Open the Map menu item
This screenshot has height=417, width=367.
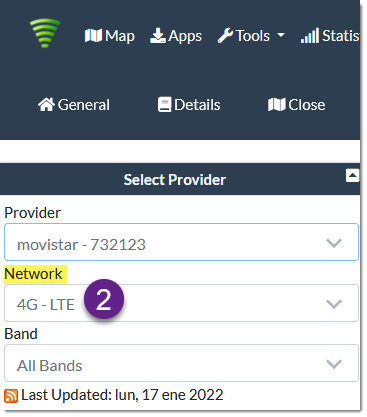point(110,36)
